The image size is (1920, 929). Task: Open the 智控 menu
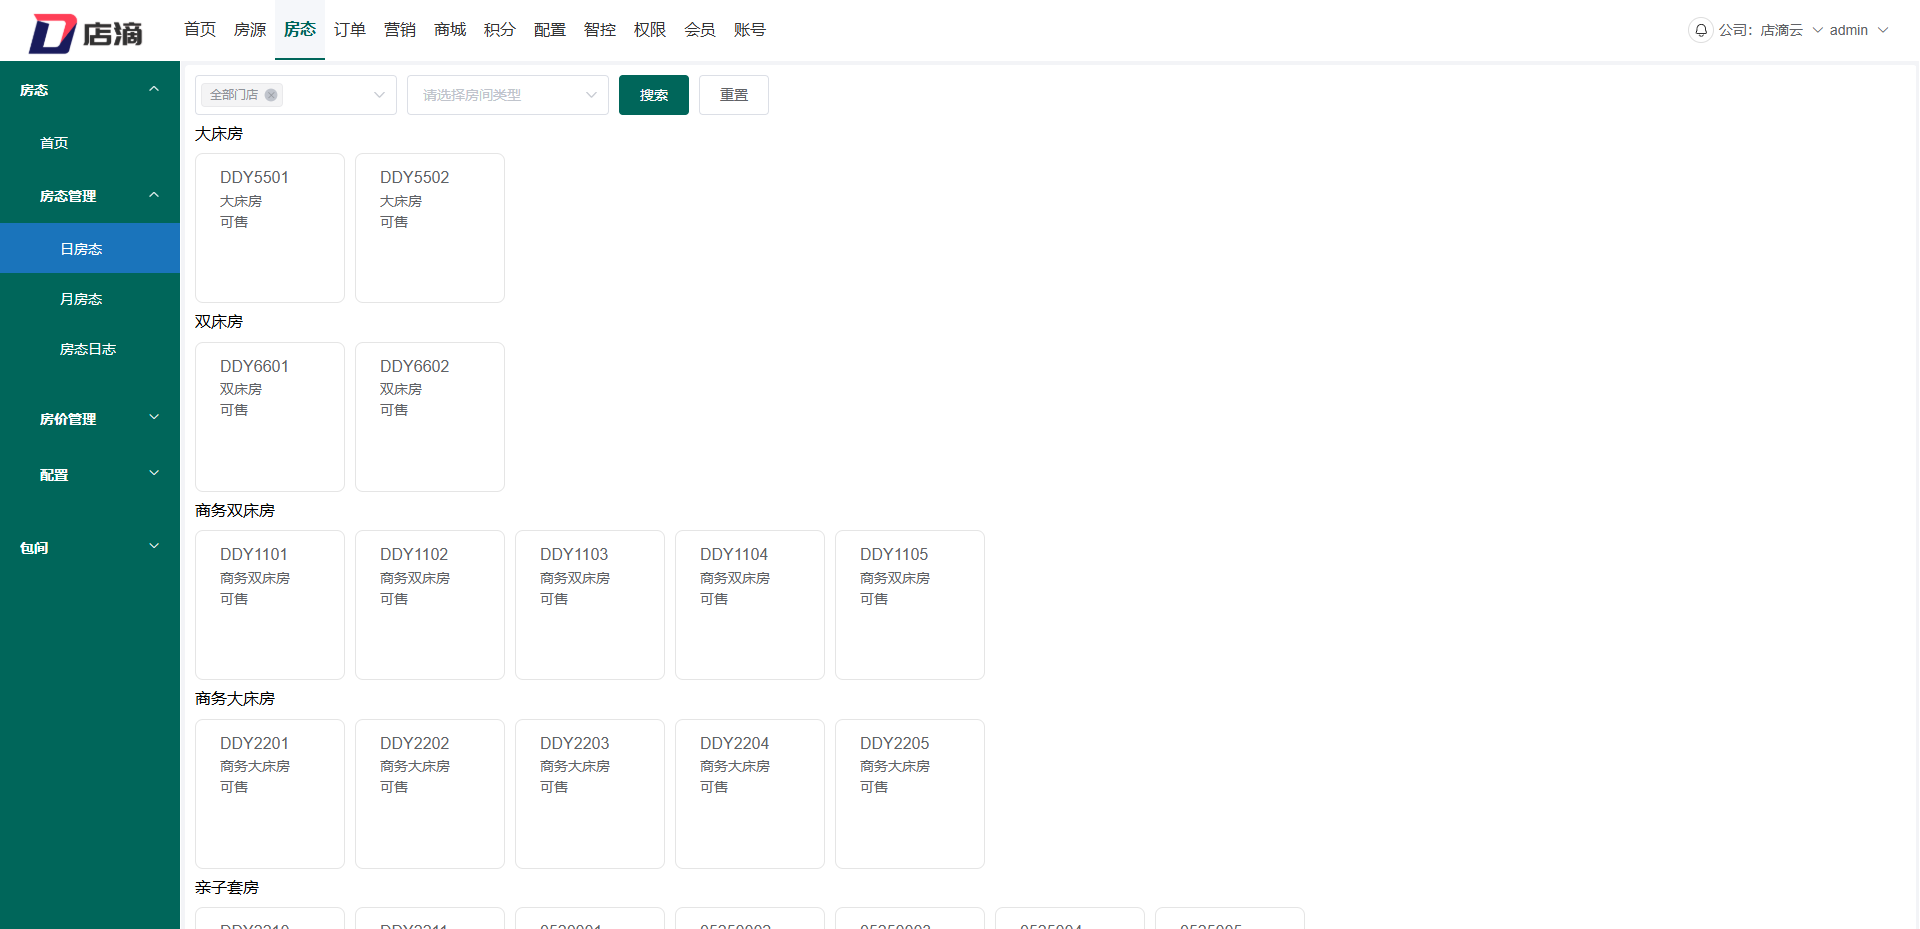[x=599, y=30]
